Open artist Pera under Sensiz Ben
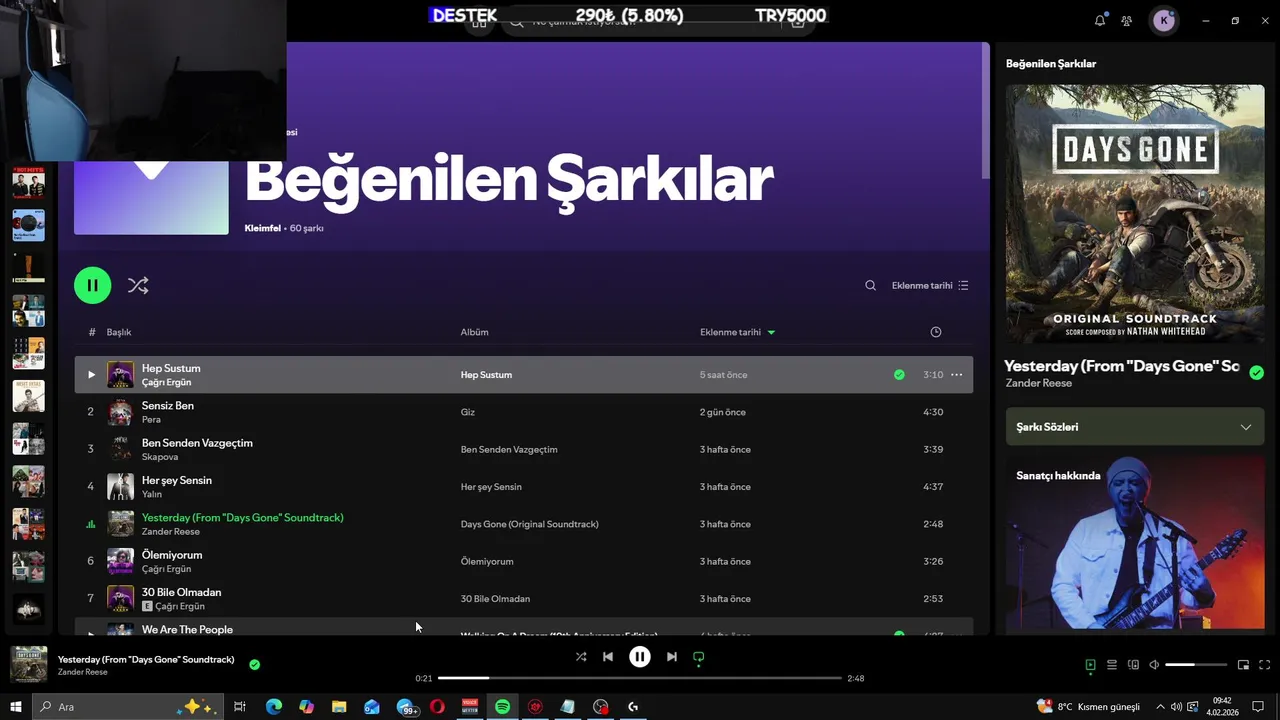This screenshot has width=1280, height=720. click(x=151, y=420)
